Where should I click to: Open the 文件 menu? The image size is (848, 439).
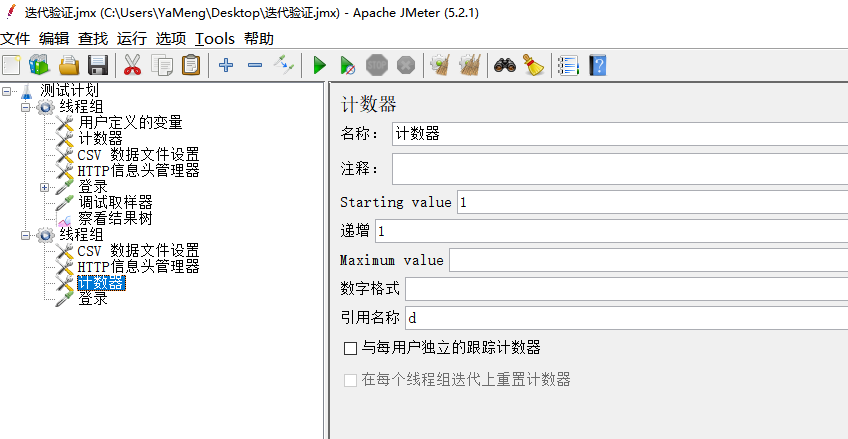[x=16, y=39]
